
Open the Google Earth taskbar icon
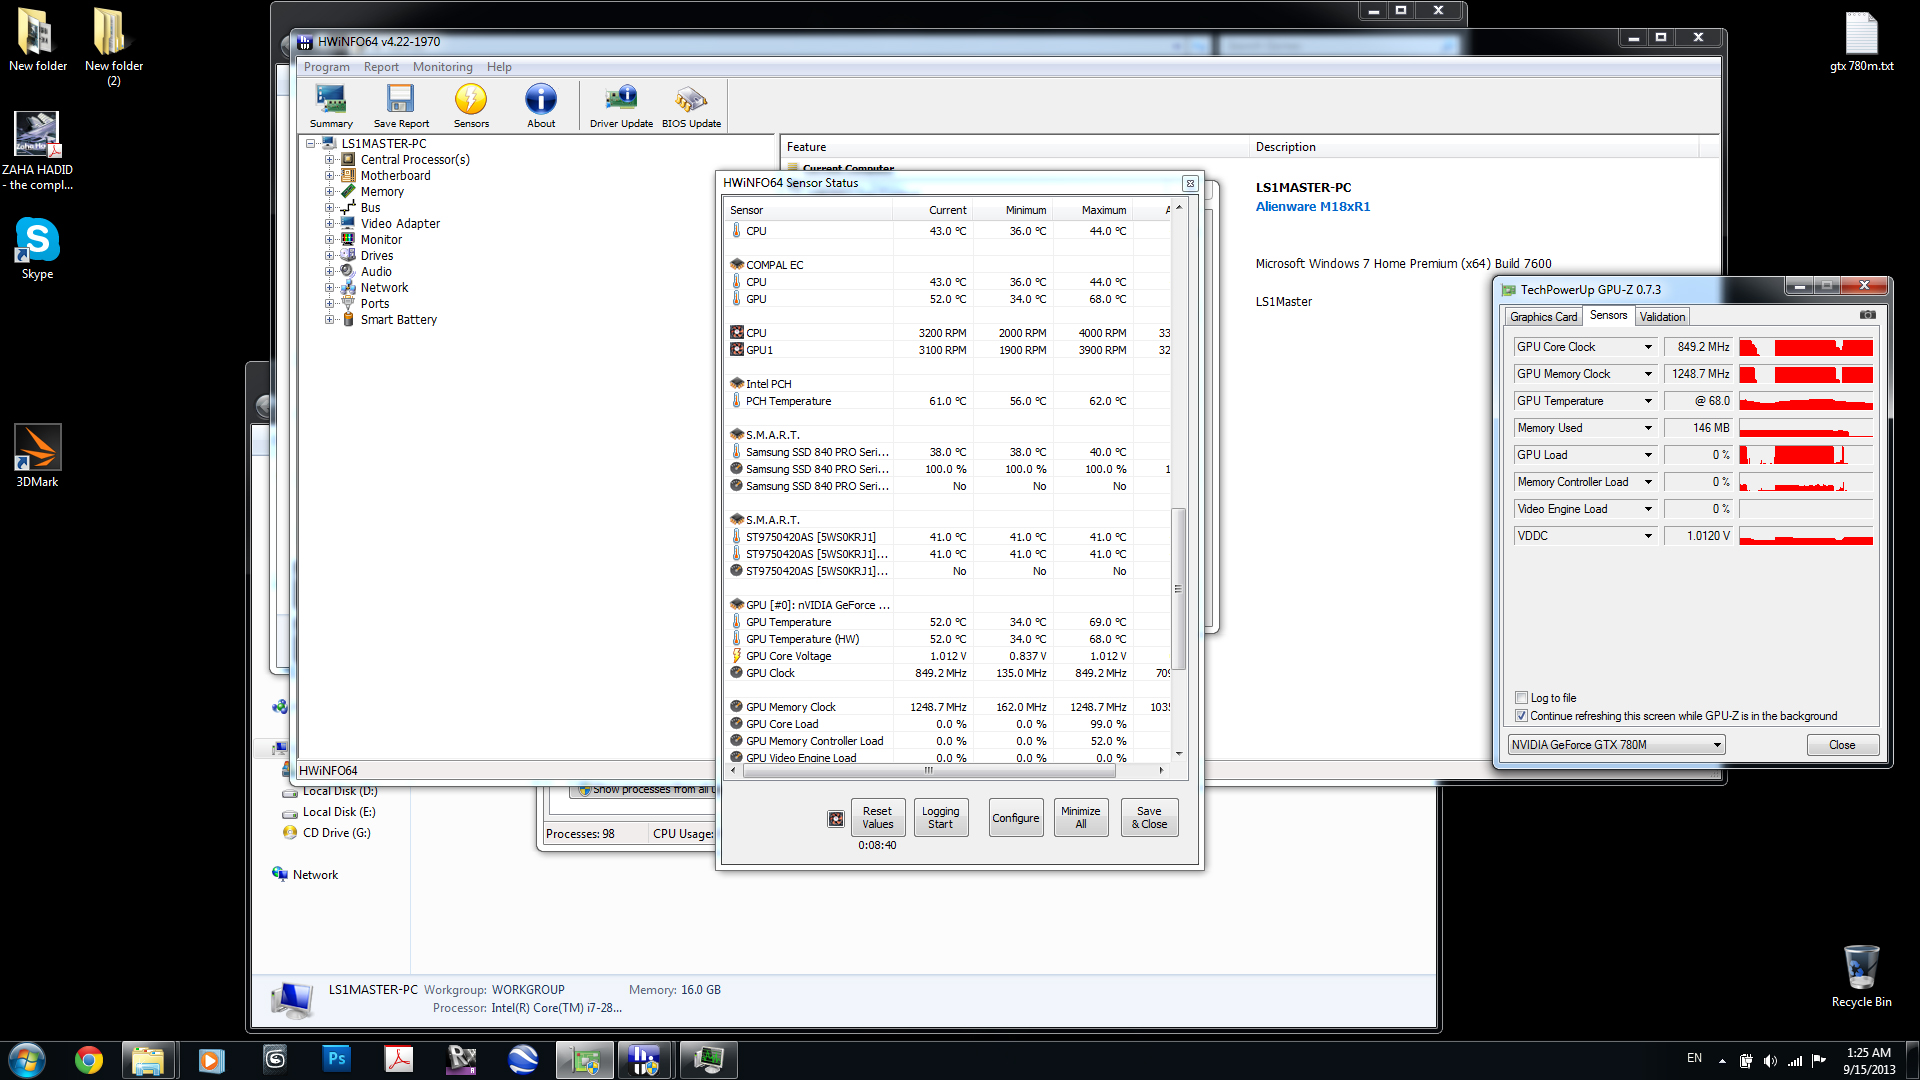pyautogui.click(x=523, y=1060)
